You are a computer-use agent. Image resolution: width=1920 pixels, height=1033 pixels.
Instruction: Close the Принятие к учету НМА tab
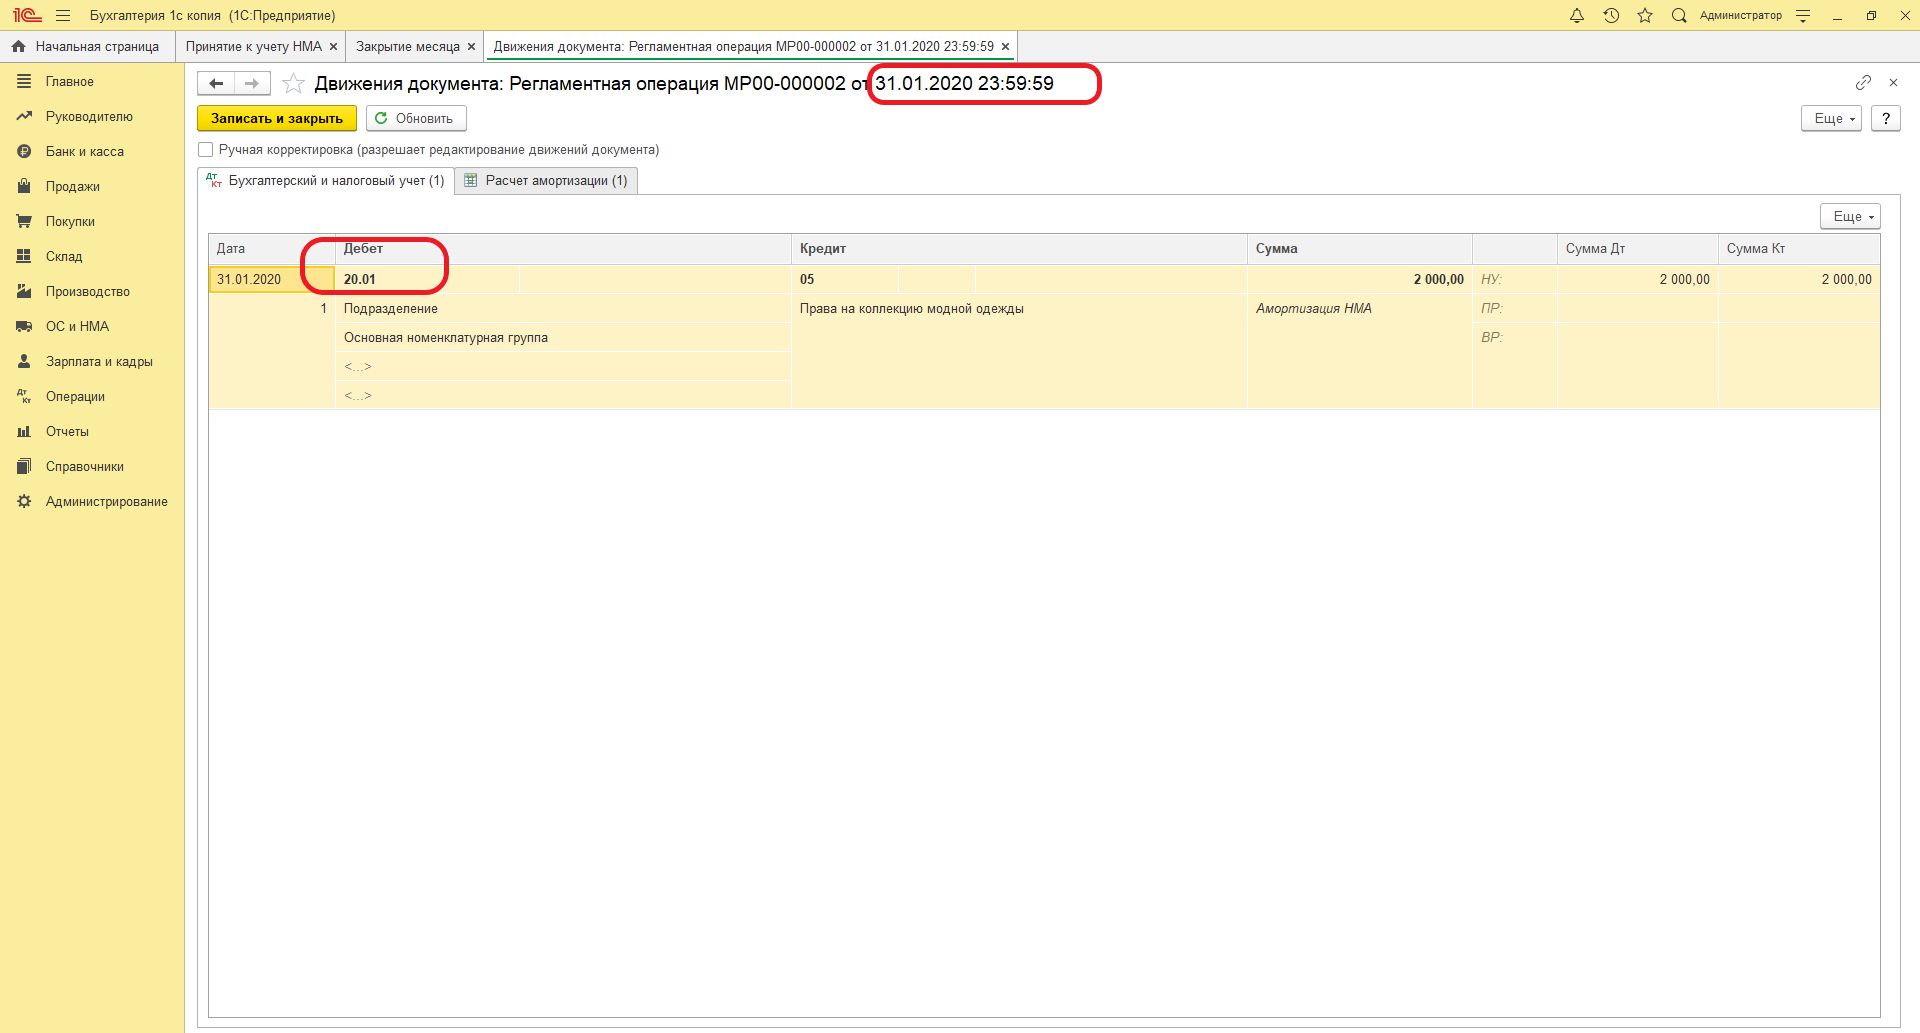tap(334, 46)
